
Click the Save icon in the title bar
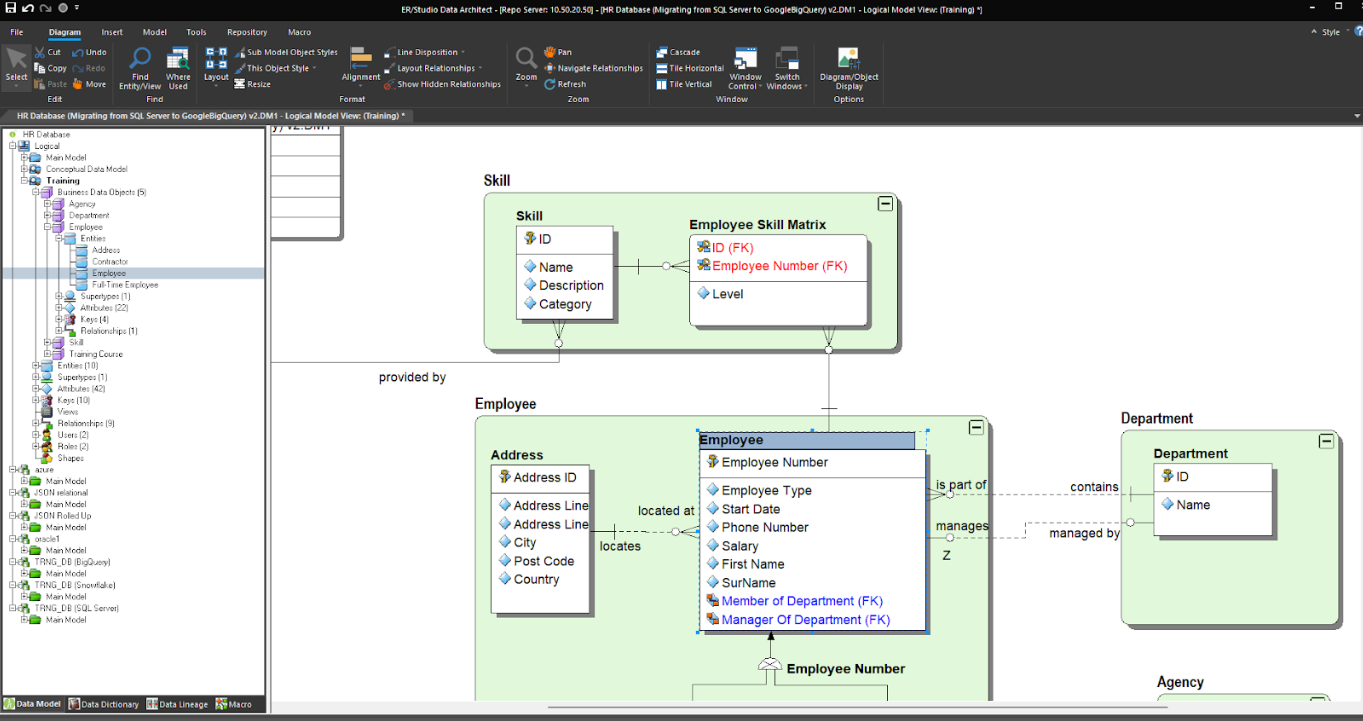pyautogui.click(x=10, y=8)
